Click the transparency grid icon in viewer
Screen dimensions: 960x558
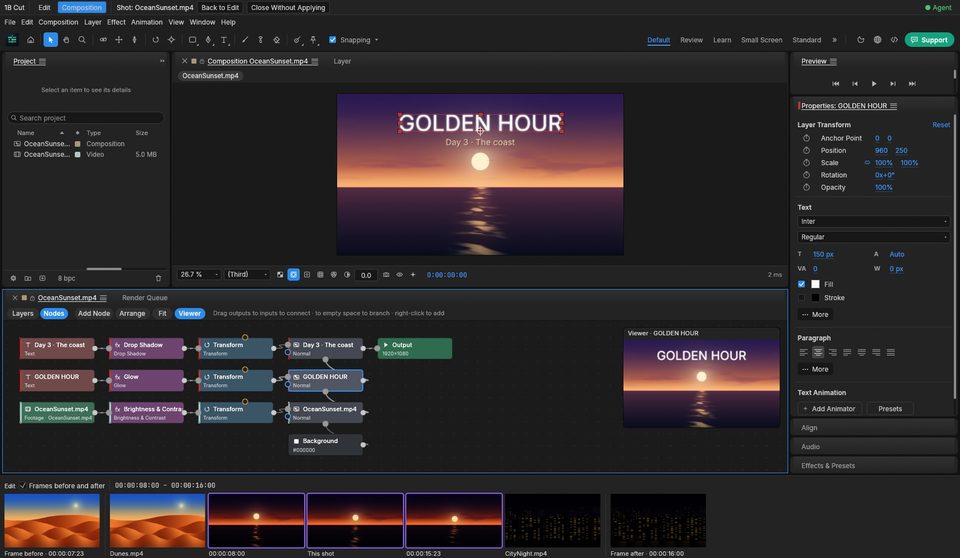pyautogui.click(x=280, y=275)
